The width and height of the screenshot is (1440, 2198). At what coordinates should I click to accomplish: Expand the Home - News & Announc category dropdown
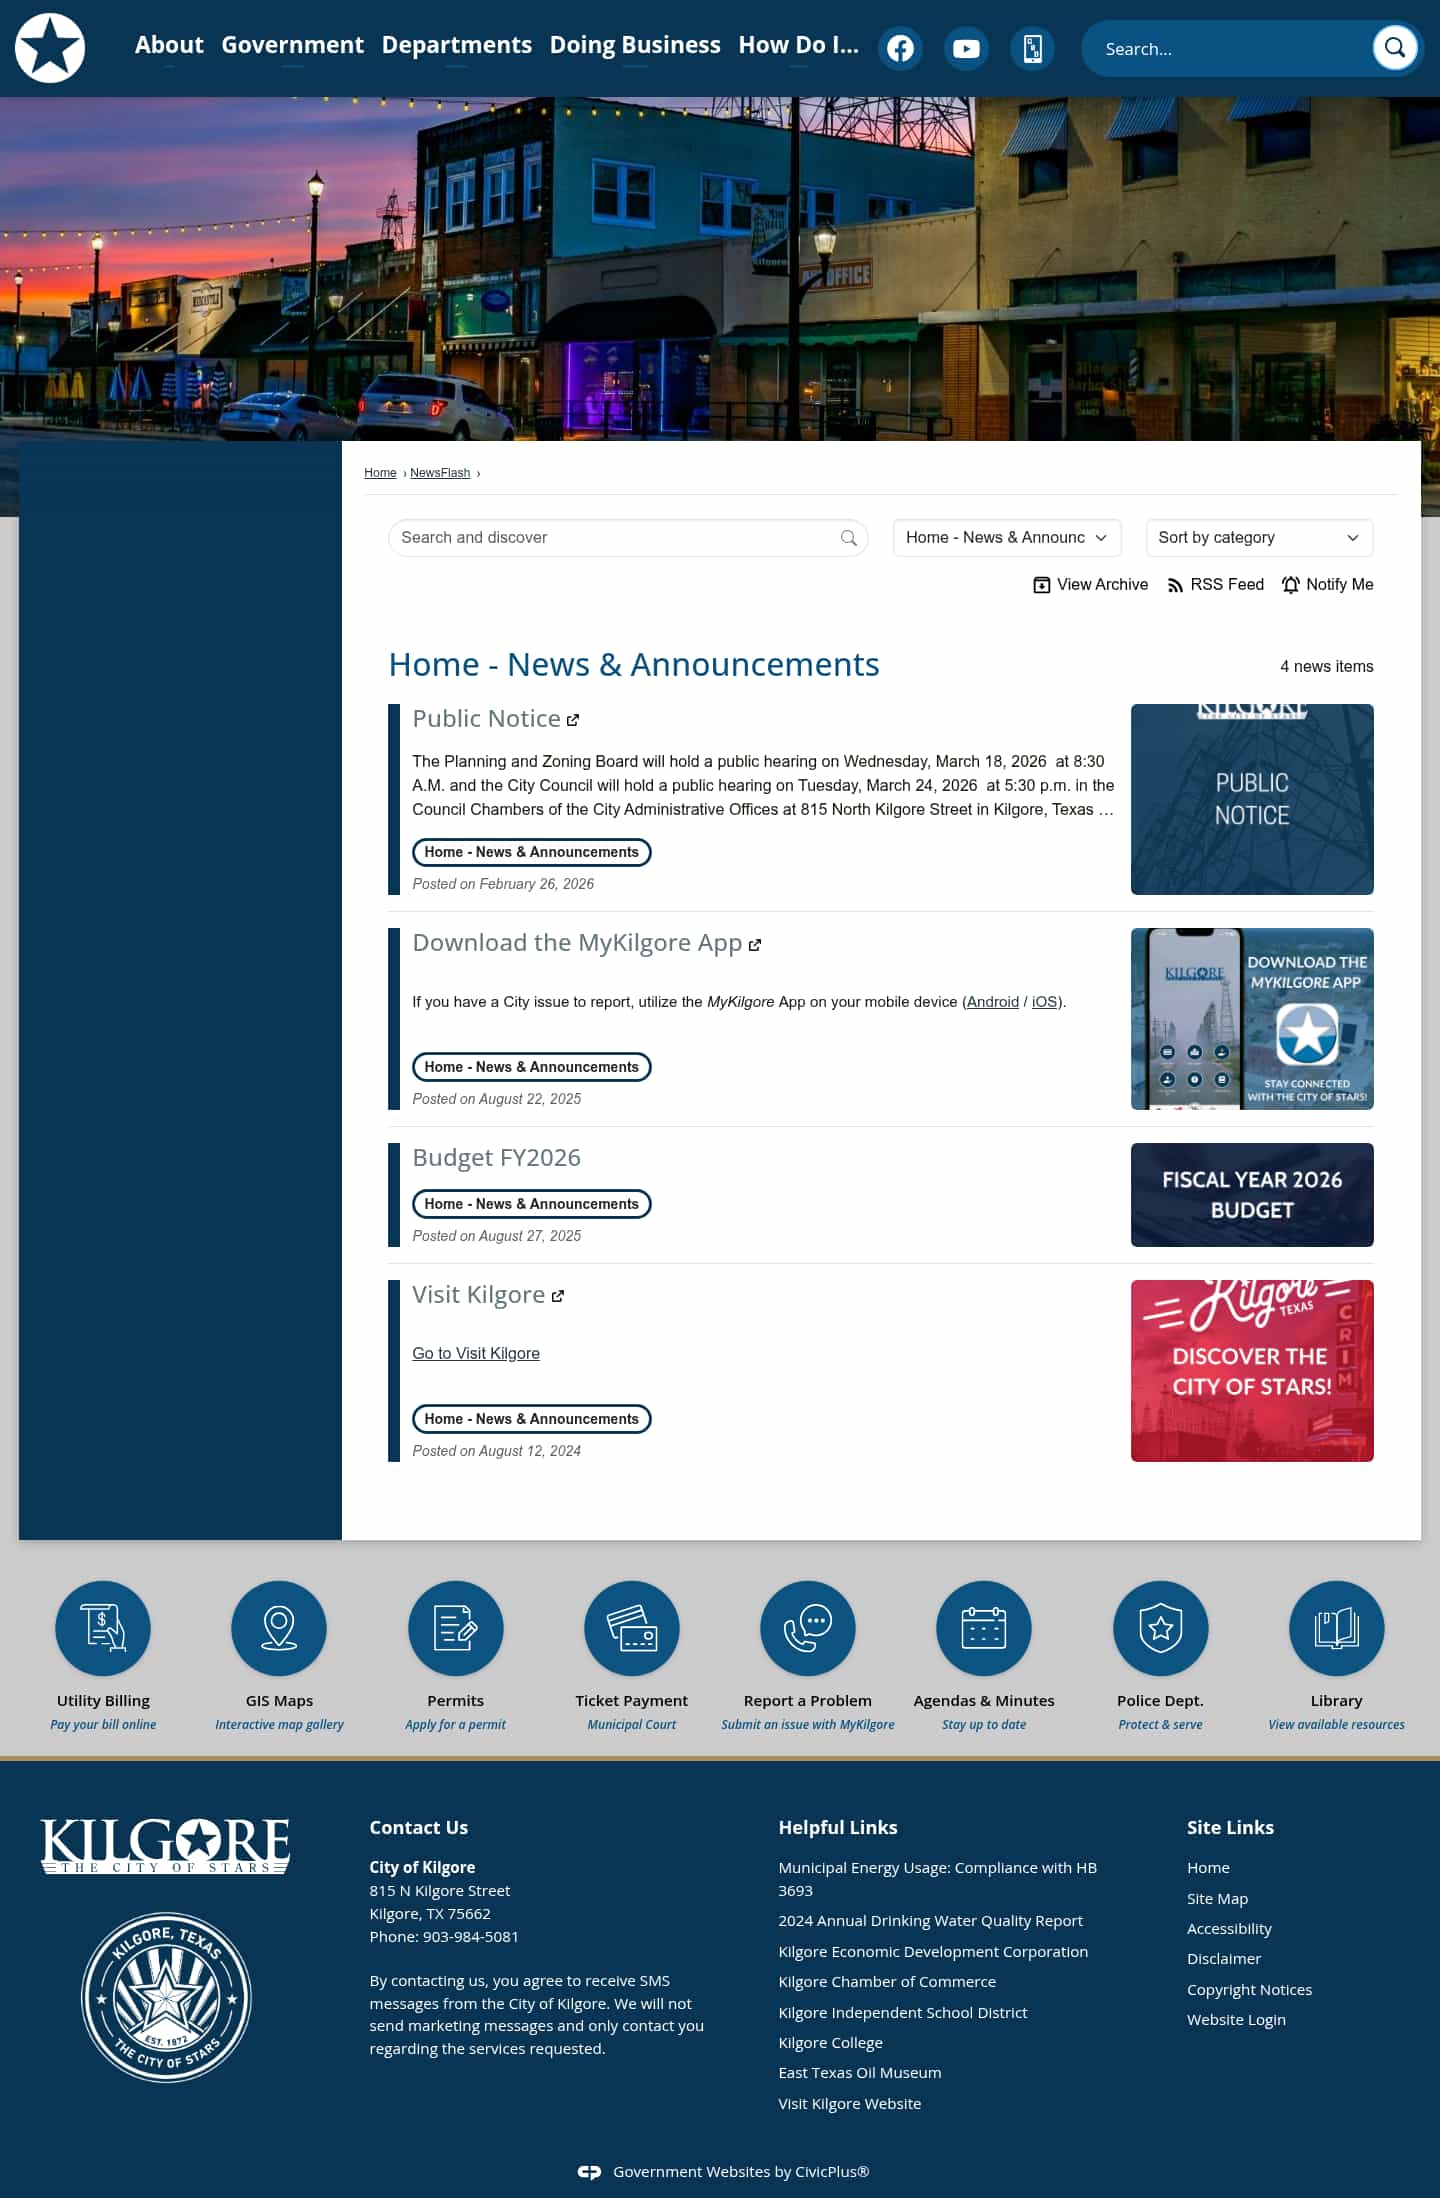[1007, 538]
